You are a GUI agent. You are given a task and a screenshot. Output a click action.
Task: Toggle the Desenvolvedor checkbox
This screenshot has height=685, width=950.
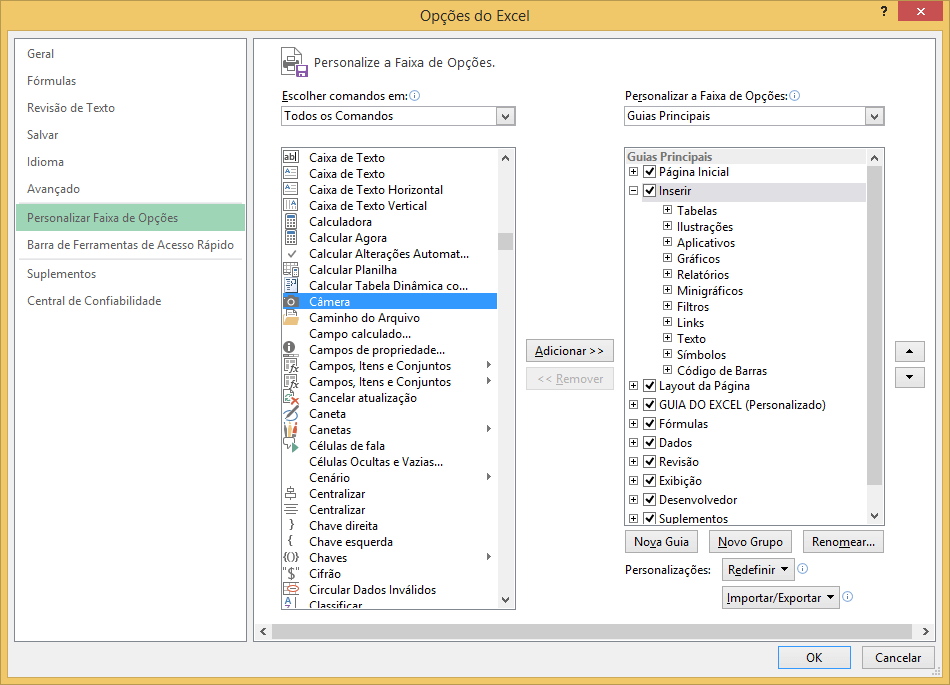tap(650, 500)
